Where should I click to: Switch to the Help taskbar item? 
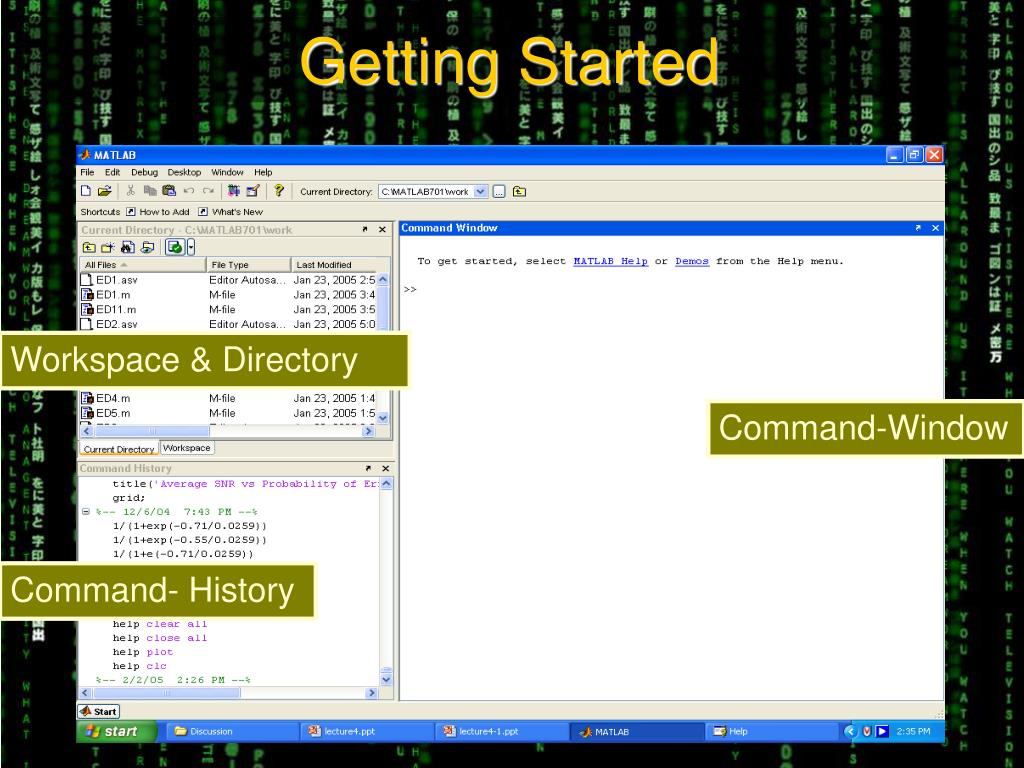click(771, 731)
